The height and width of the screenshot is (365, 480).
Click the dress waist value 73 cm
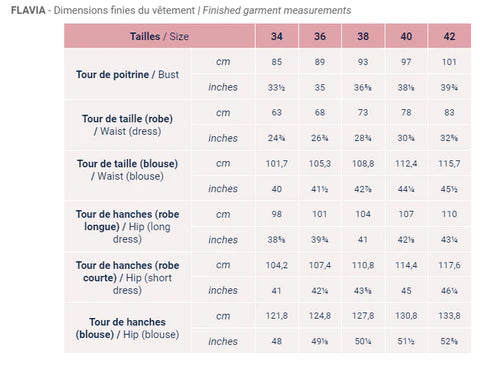pyautogui.click(x=363, y=112)
